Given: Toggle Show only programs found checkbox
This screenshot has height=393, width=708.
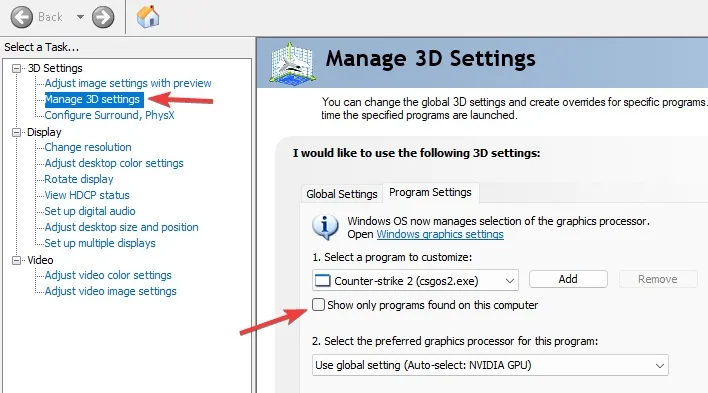Looking at the screenshot, I should [318, 304].
